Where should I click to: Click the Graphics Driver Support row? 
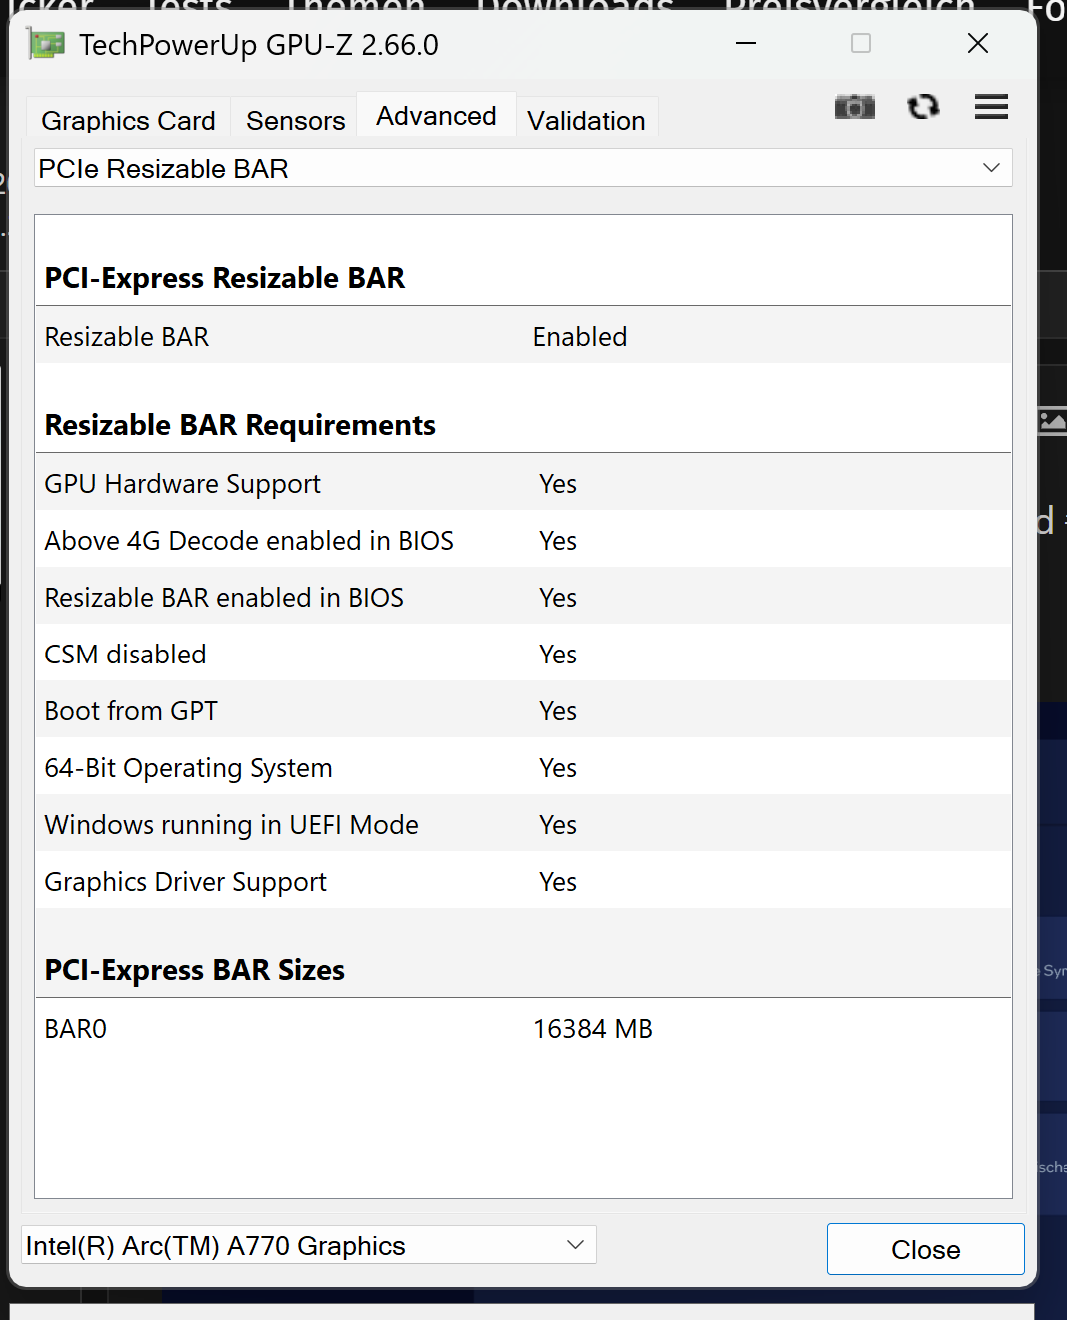(523, 882)
